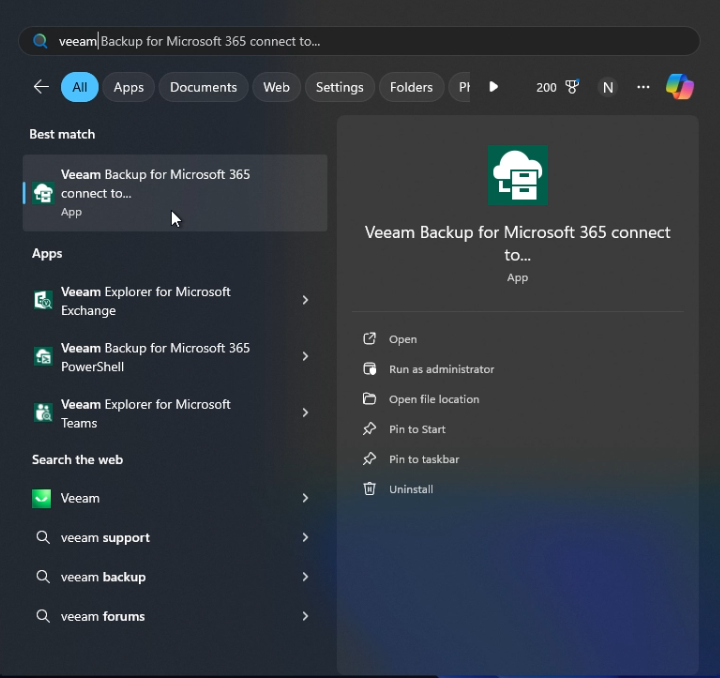Click the Pin to taskbar pin icon
Screen dimensions: 720x678
(x=370, y=459)
